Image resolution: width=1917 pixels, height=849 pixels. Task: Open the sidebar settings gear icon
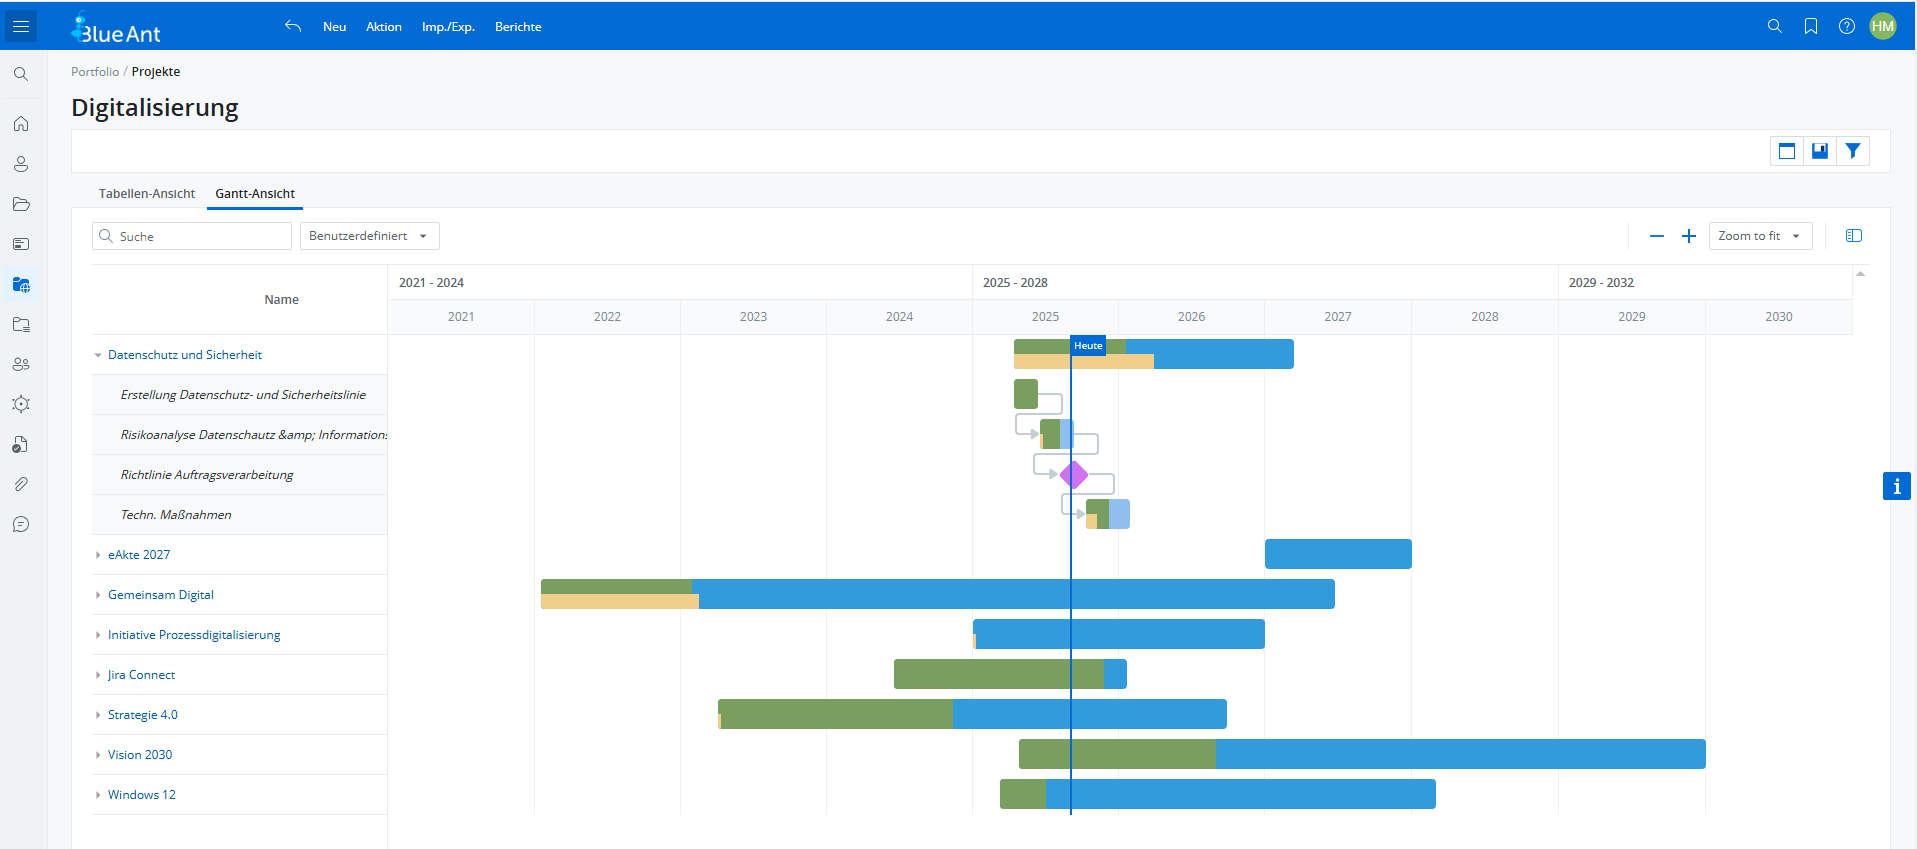(21, 404)
